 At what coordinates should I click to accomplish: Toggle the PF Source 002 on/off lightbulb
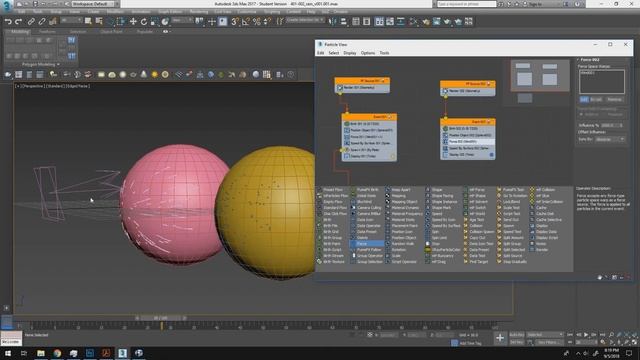click(x=489, y=84)
